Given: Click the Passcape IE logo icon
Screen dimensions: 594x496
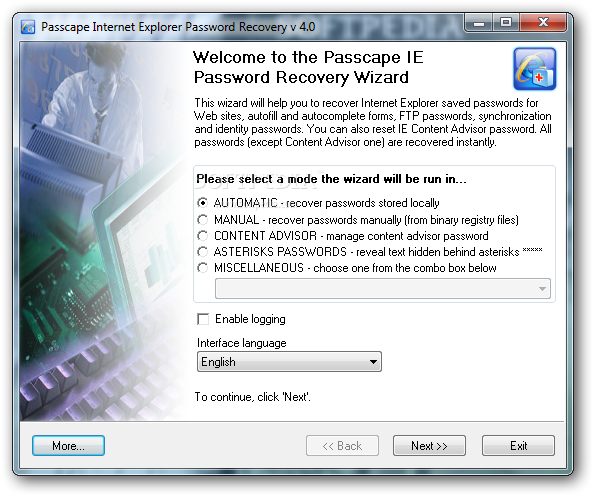Looking at the screenshot, I should point(535,69).
